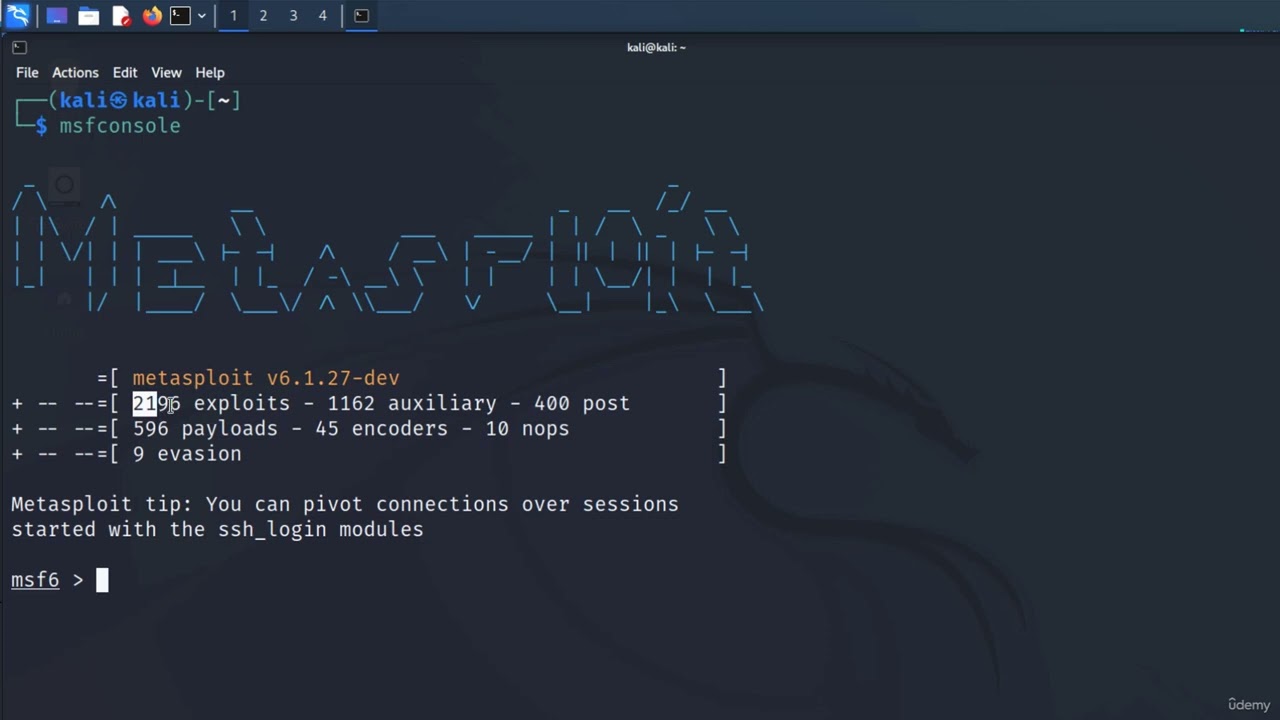Viewport: 1280px width, 720px height.
Task: Open terminal emulator launcher in panel
Action: (x=180, y=16)
